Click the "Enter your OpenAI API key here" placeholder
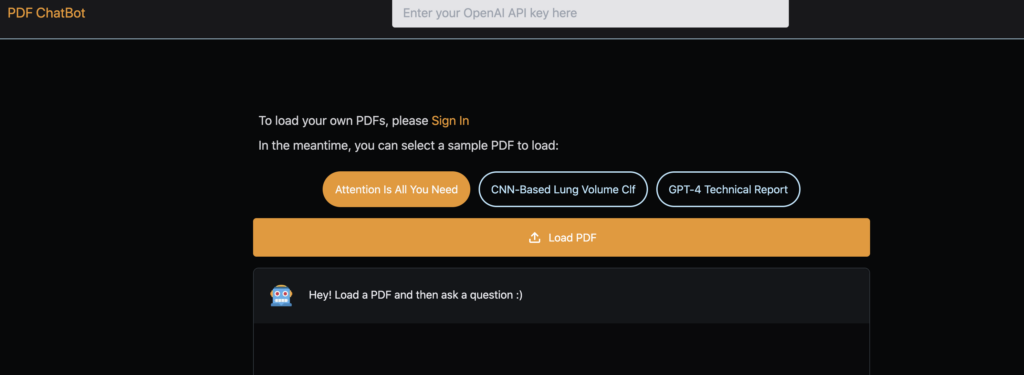The image size is (1024, 375). 490,13
